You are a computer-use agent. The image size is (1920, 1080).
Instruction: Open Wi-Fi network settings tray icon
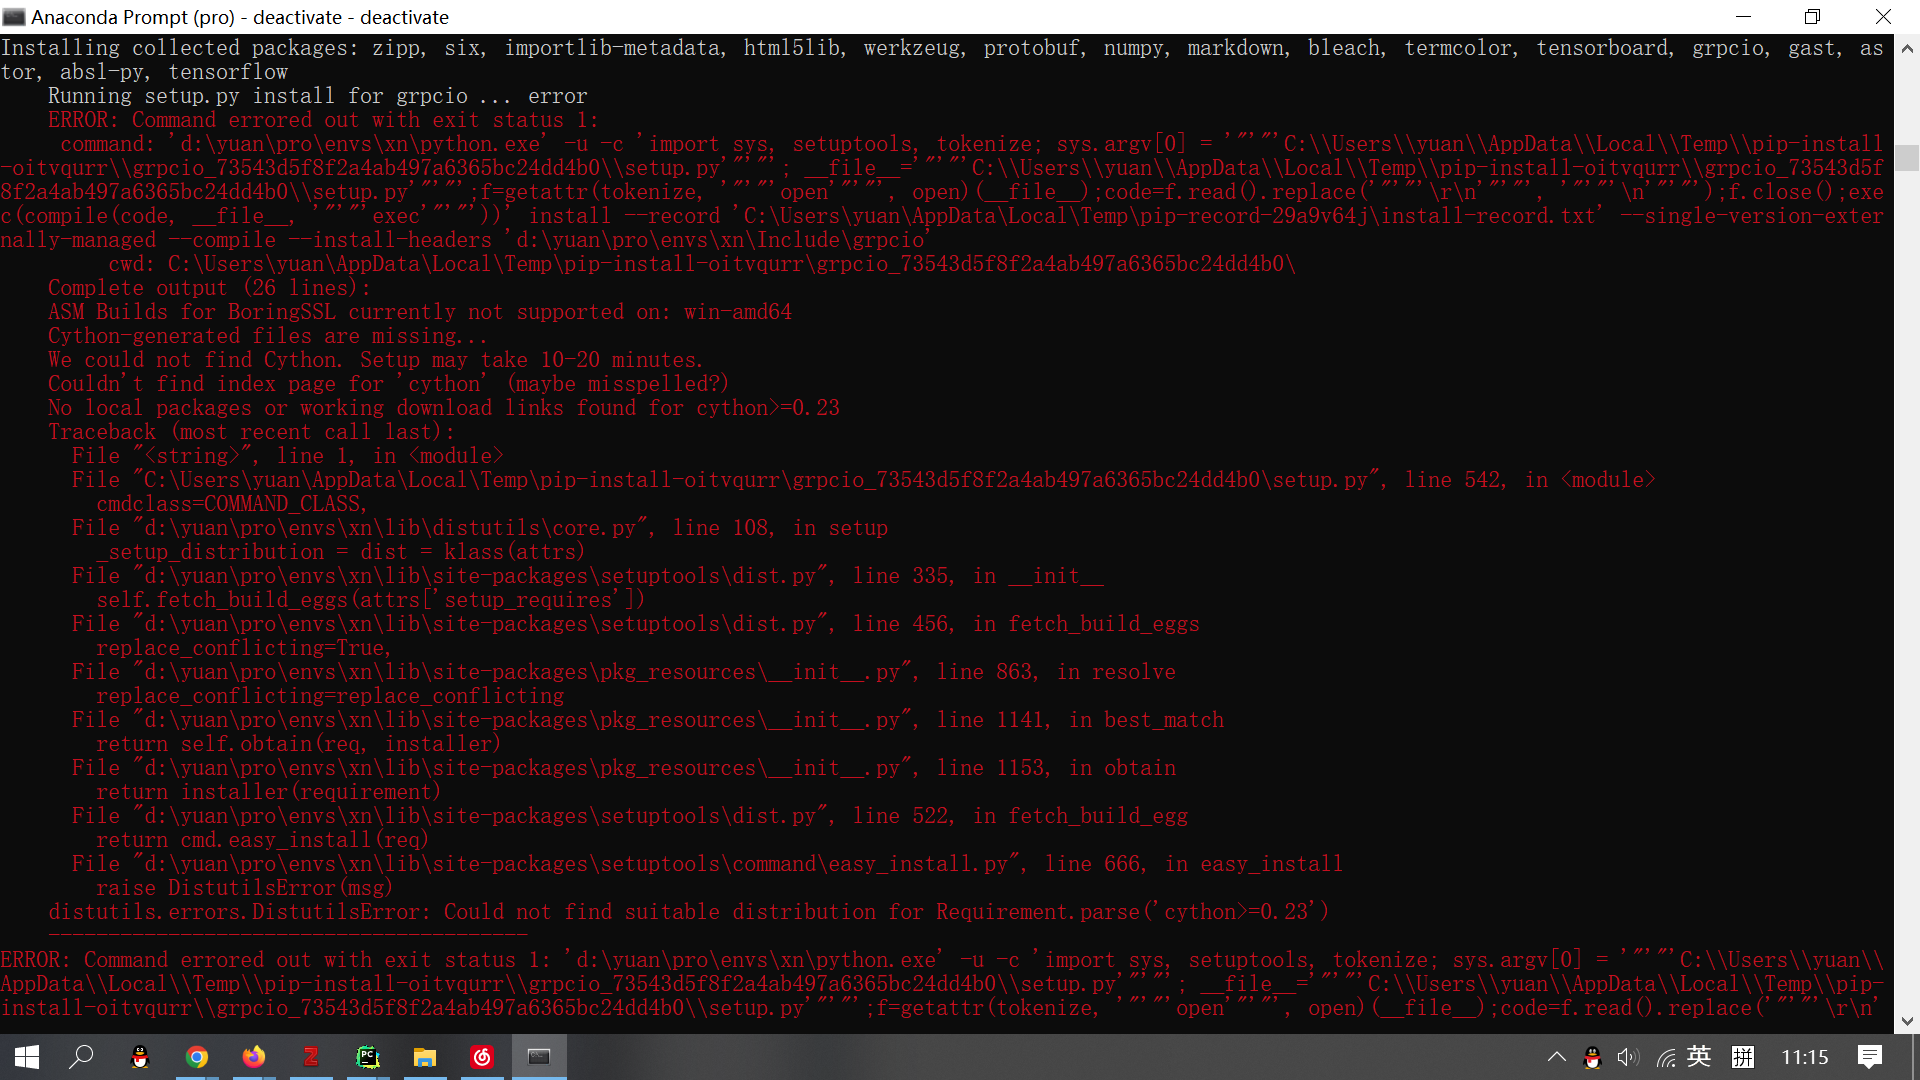pos(1665,1057)
